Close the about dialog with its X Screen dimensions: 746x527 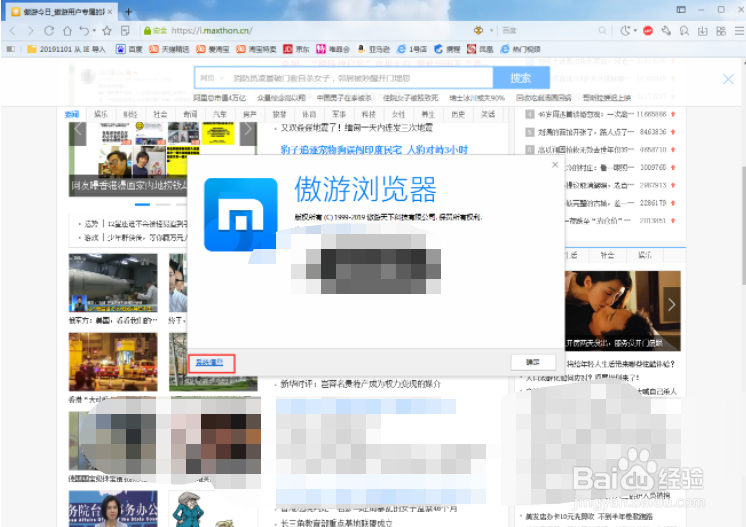(x=555, y=165)
